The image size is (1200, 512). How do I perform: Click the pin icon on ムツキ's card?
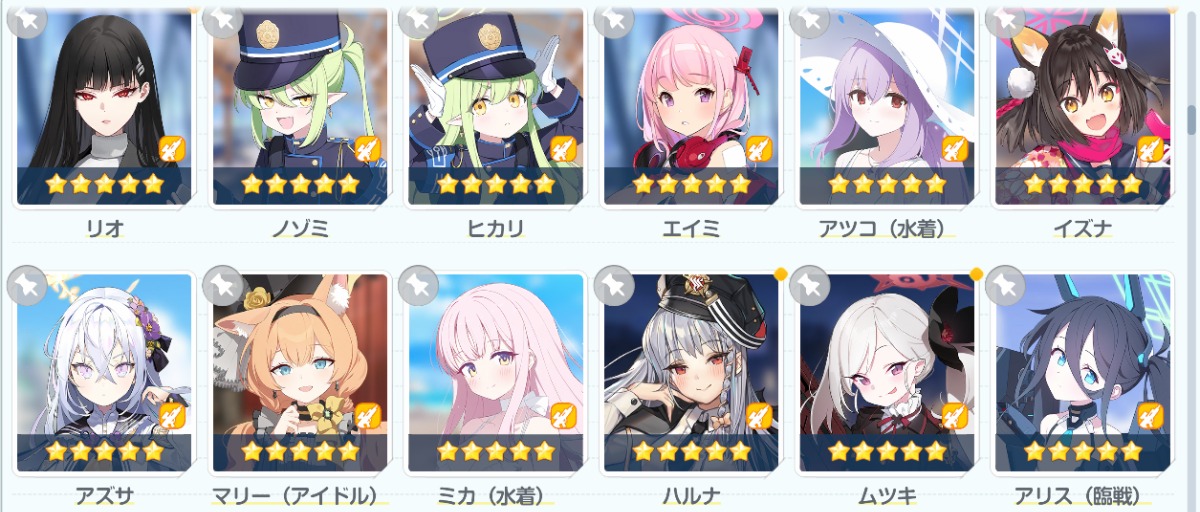[812, 287]
